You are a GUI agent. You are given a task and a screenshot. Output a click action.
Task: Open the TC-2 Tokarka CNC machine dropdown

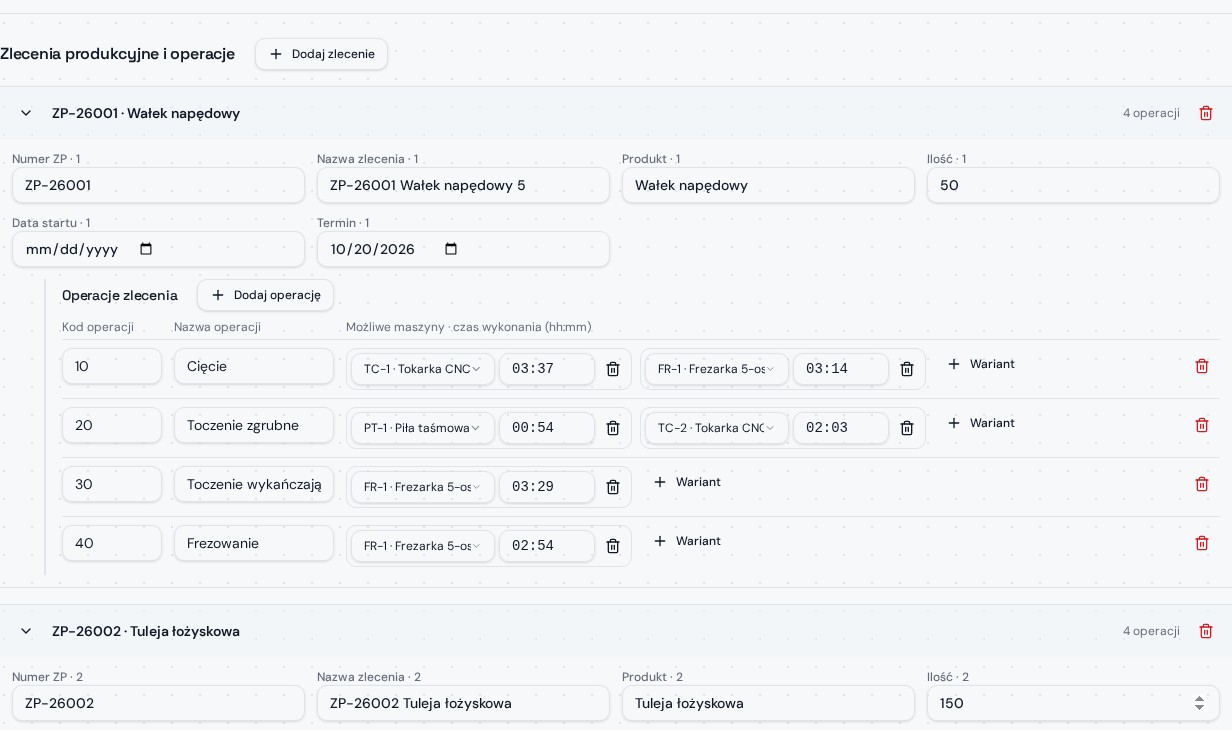[x=717, y=428]
